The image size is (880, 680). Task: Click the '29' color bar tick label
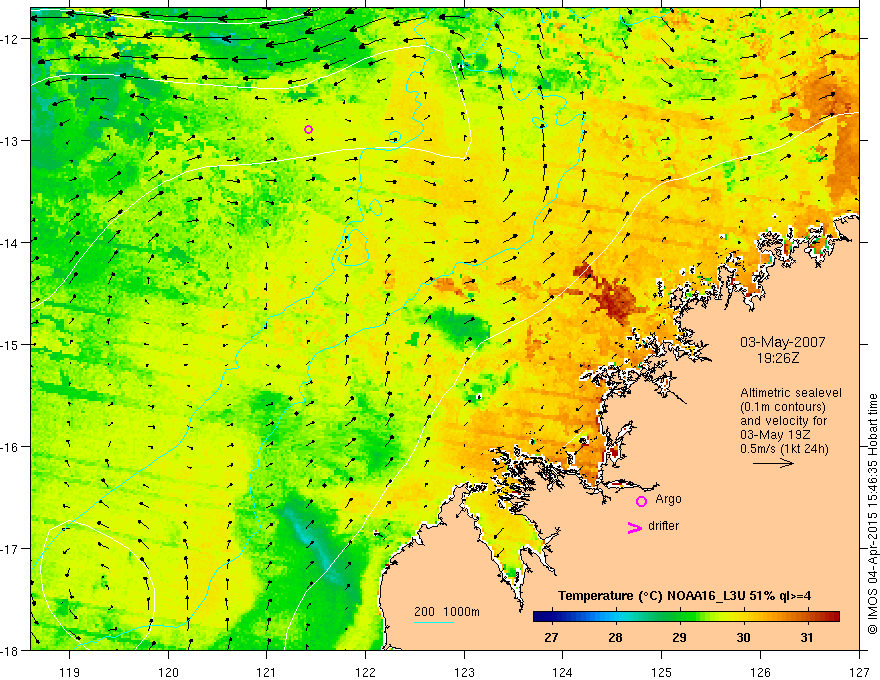coord(679,638)
